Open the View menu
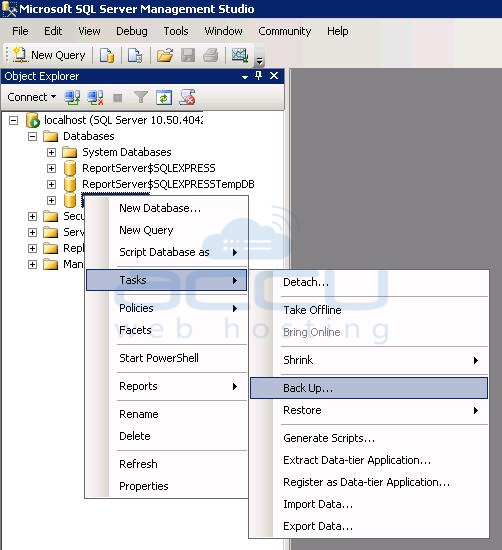The width and height of the screenshot is (502, 550). 89,31
